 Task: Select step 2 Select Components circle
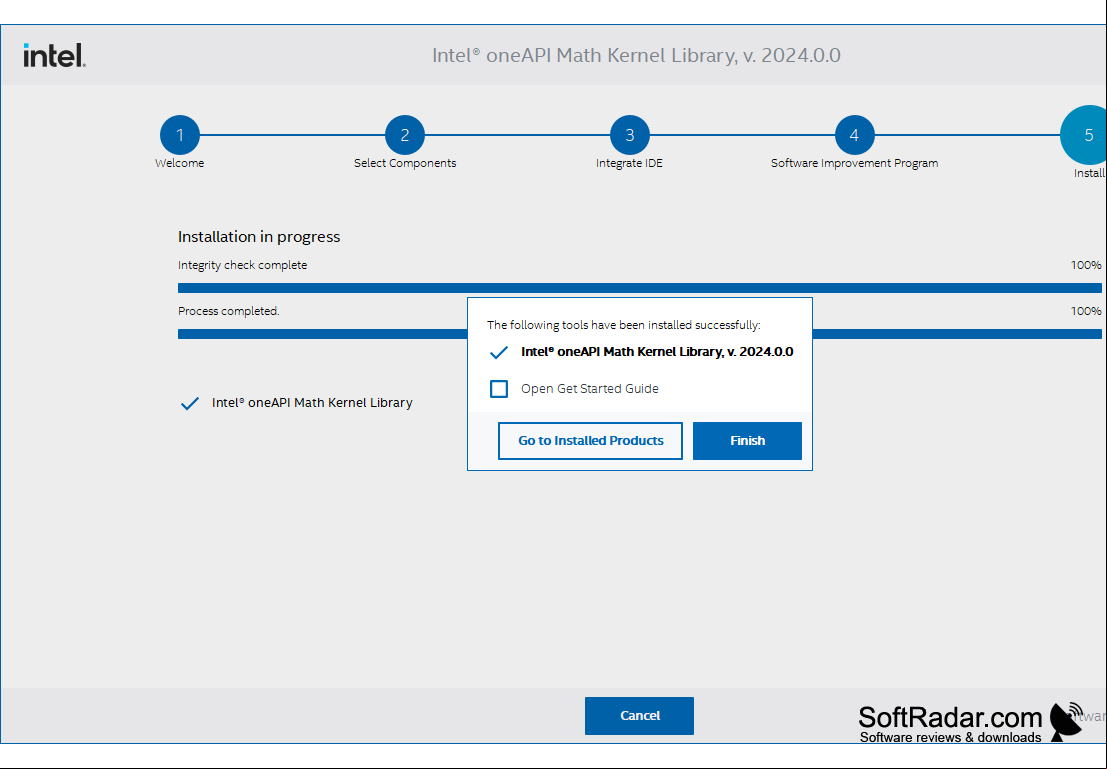click(405, 135)
